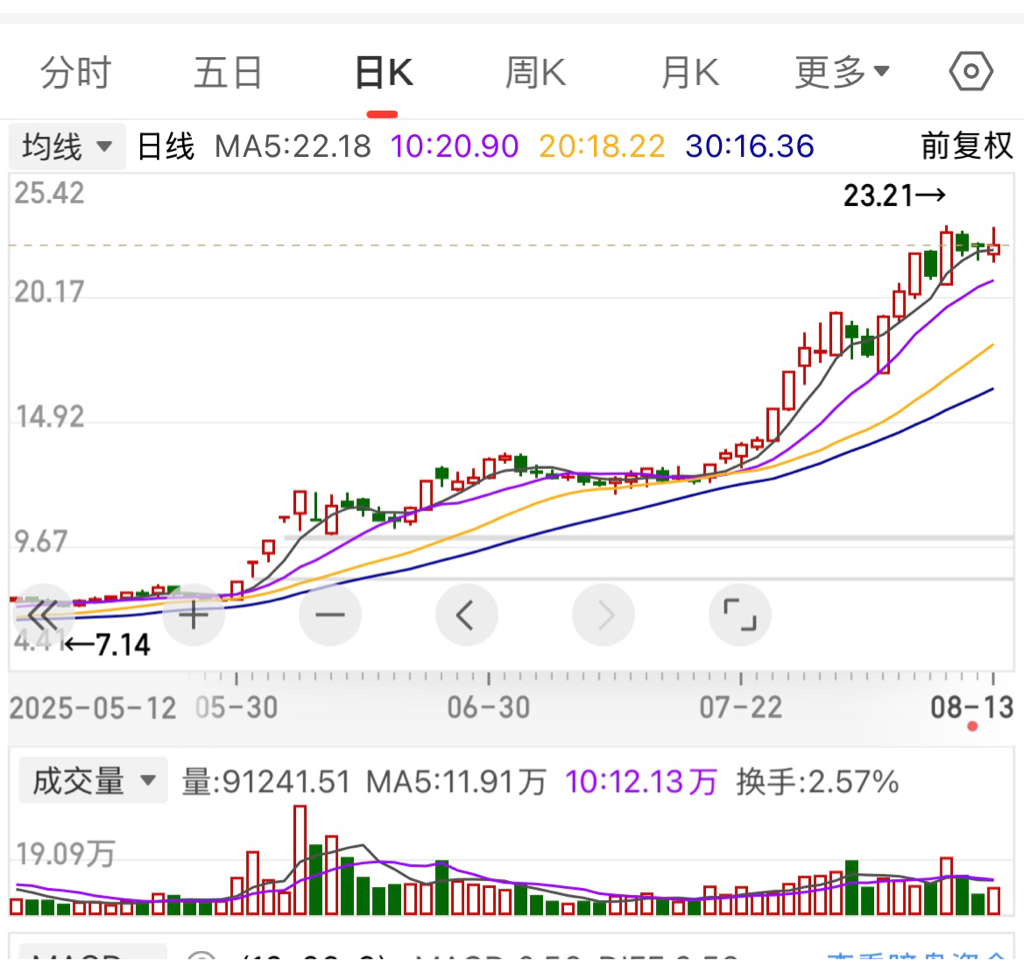Switch to 月K tab
Viewport: 1024px width, 960px height.
pos(690,72)
